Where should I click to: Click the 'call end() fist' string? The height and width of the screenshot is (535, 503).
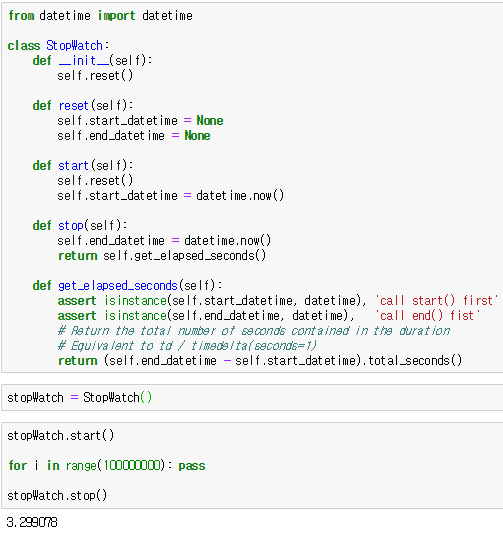coord(428,316)
